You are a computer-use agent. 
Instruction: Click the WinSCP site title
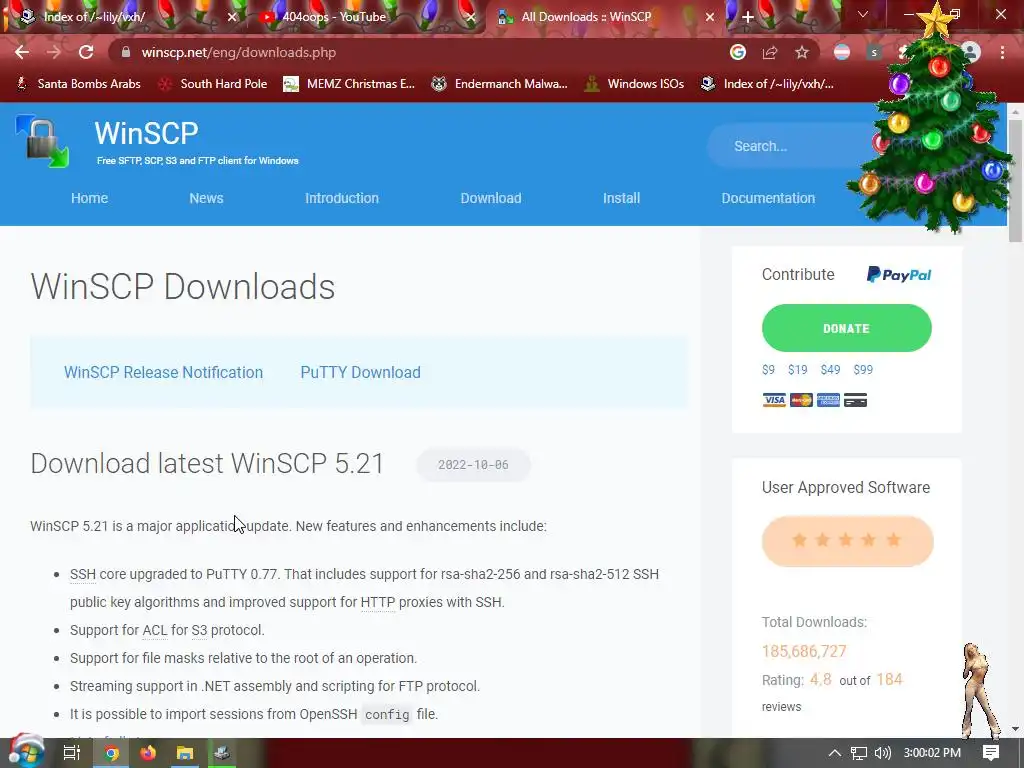(x=146, y=133)
